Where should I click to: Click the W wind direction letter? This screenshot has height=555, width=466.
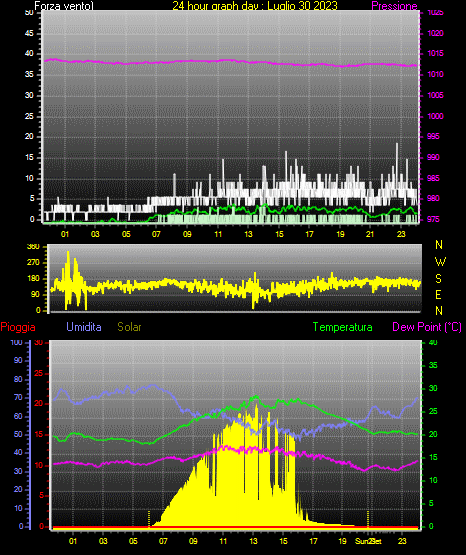440,262
